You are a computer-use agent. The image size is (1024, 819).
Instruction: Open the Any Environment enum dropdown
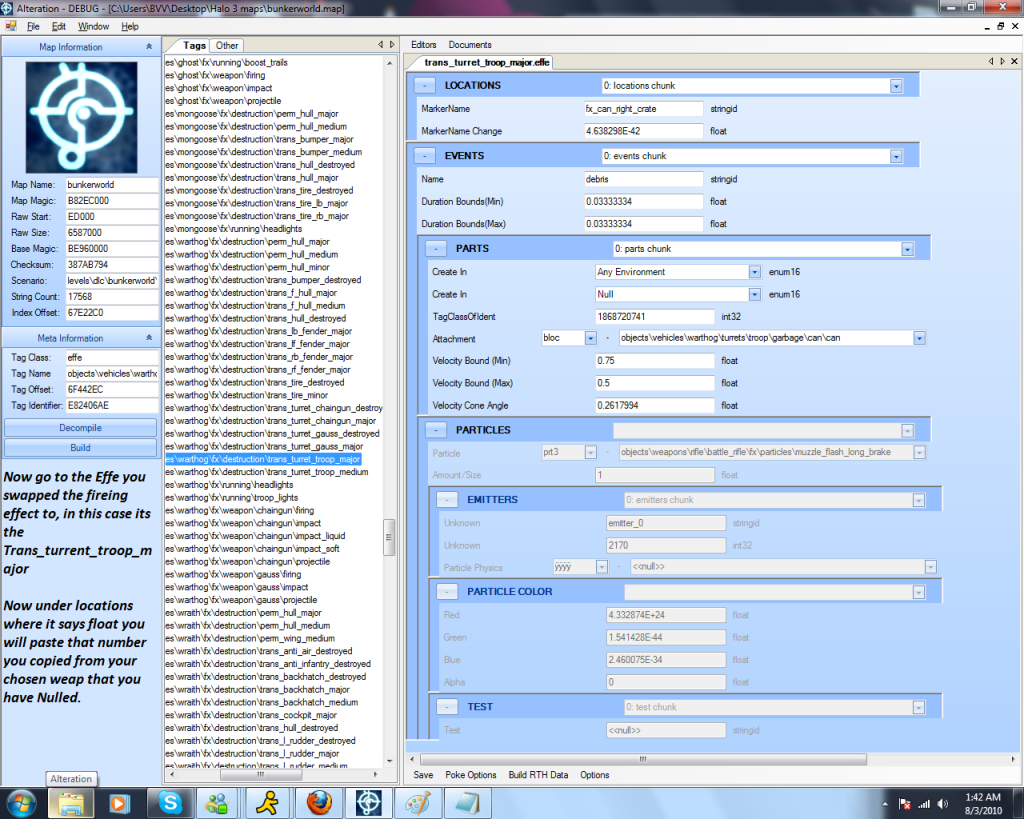[754, 272]
